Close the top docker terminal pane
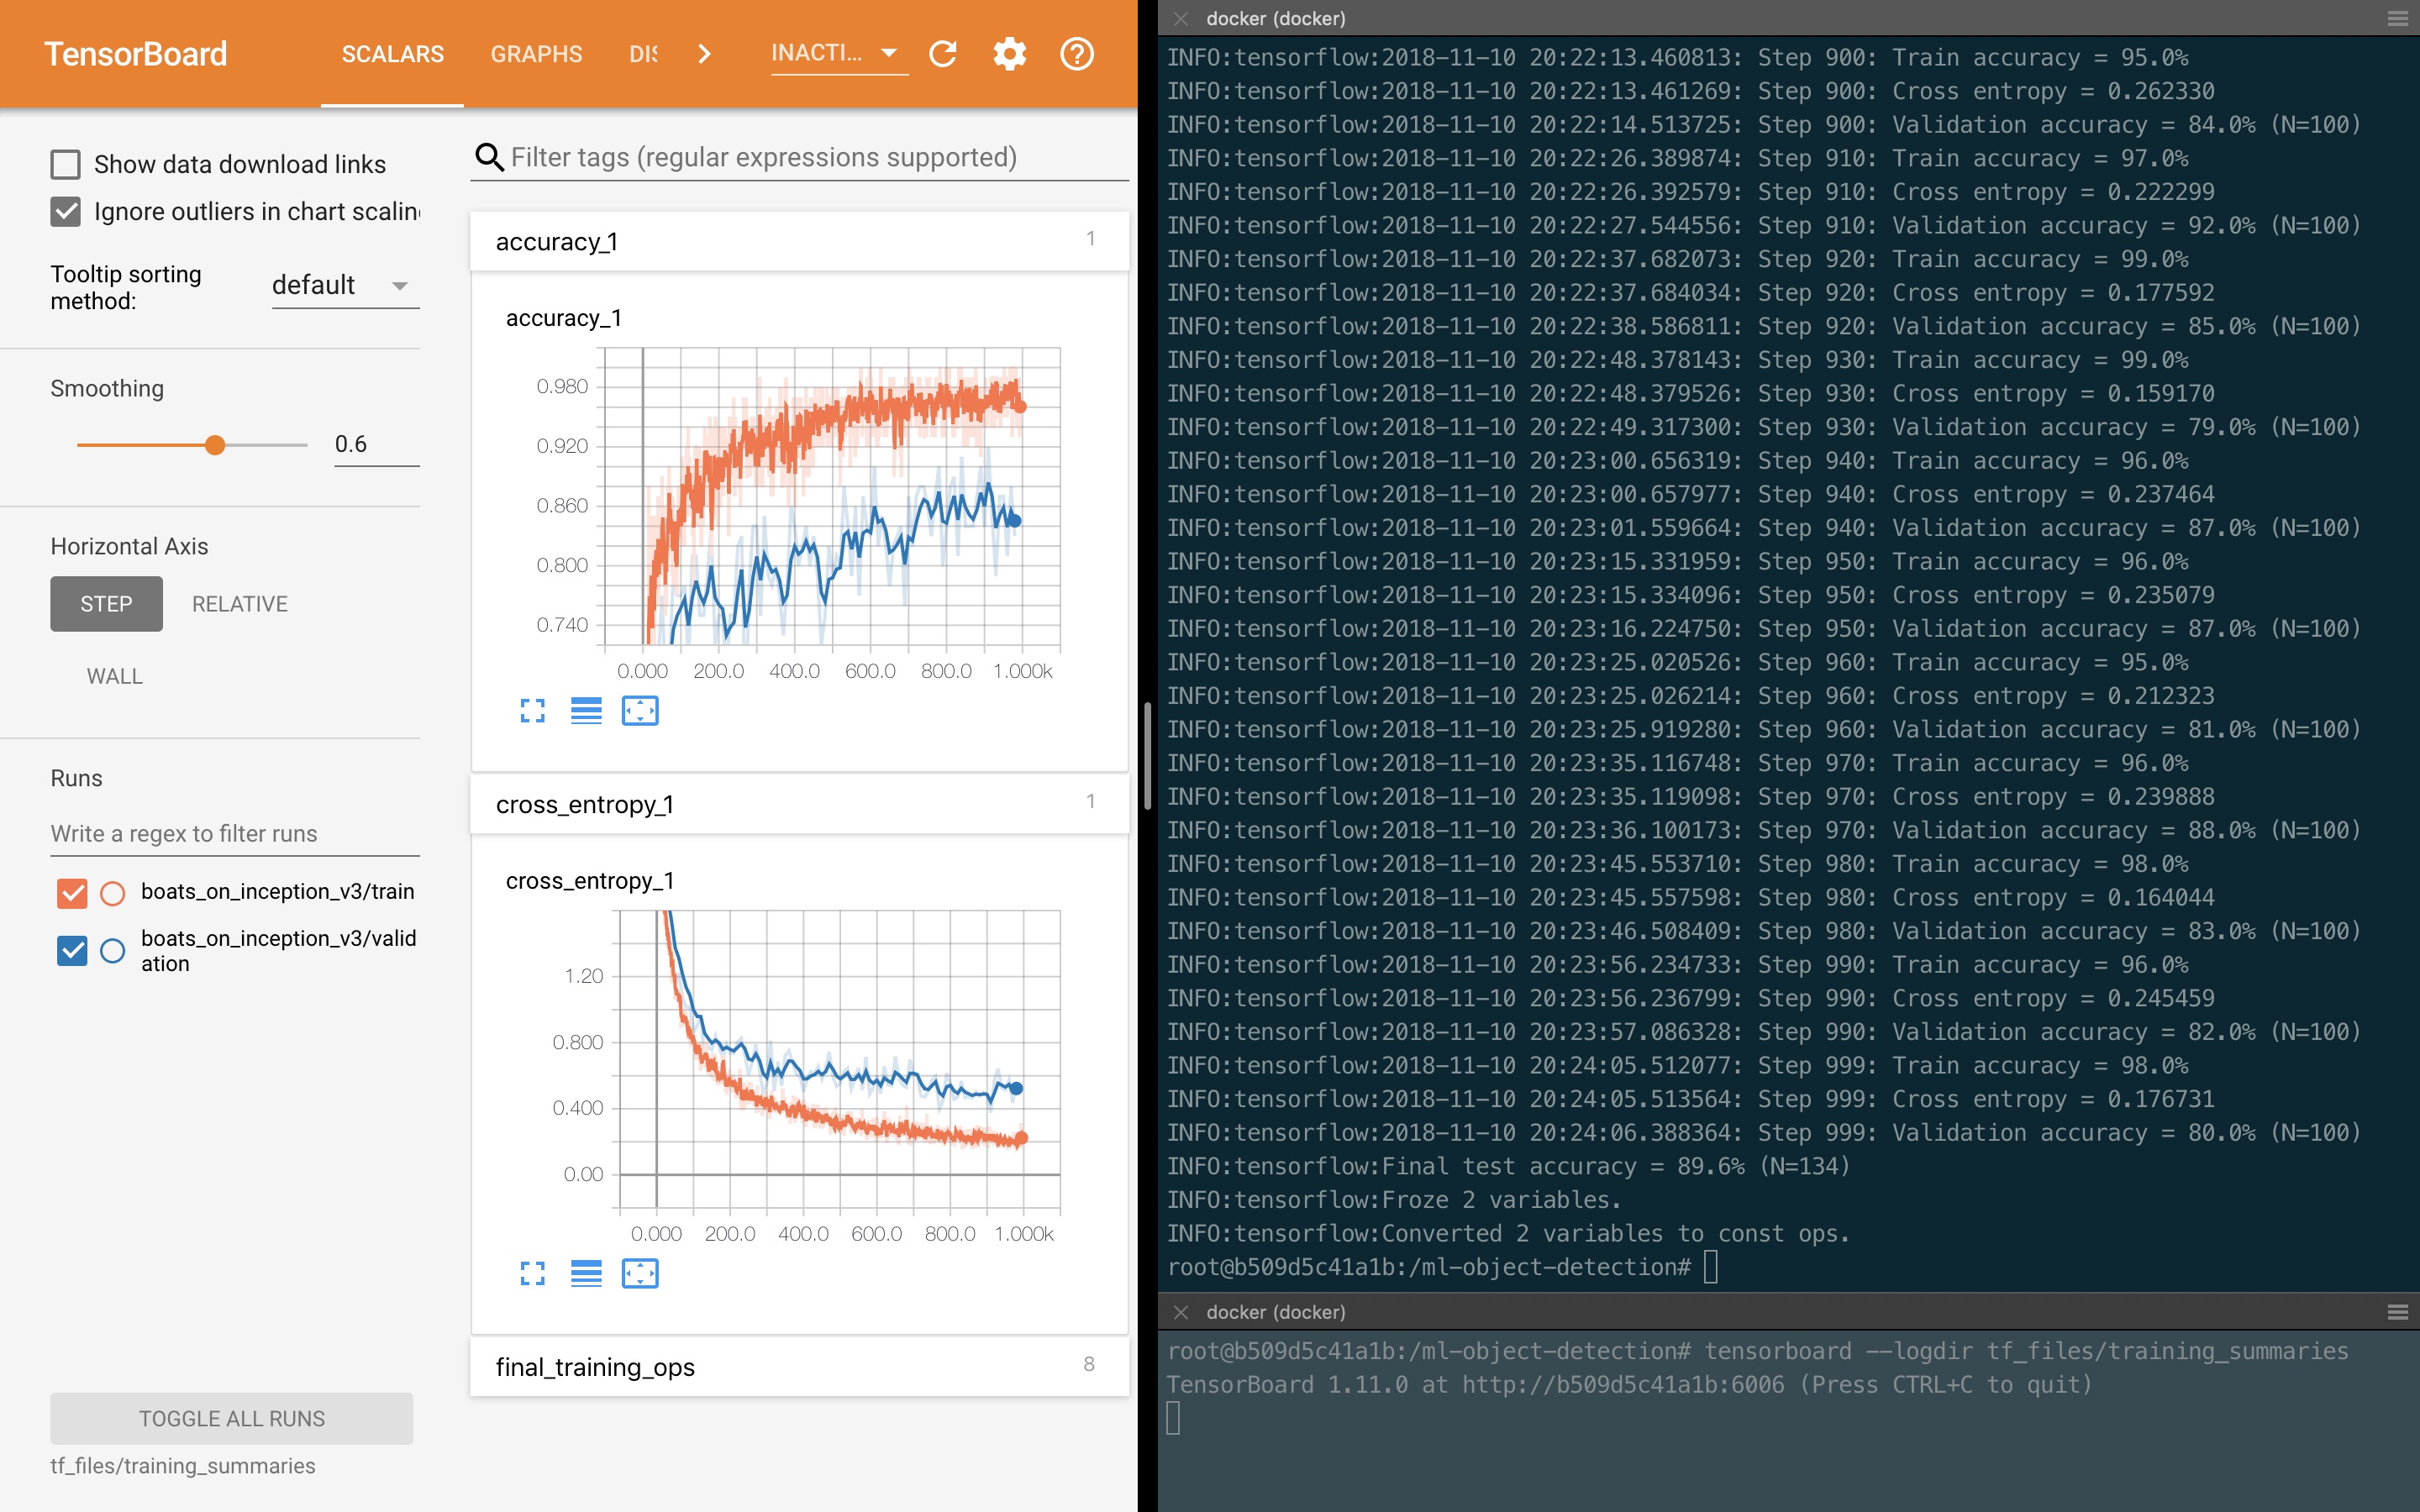 pyautogui.click(x=1181, y=18)
